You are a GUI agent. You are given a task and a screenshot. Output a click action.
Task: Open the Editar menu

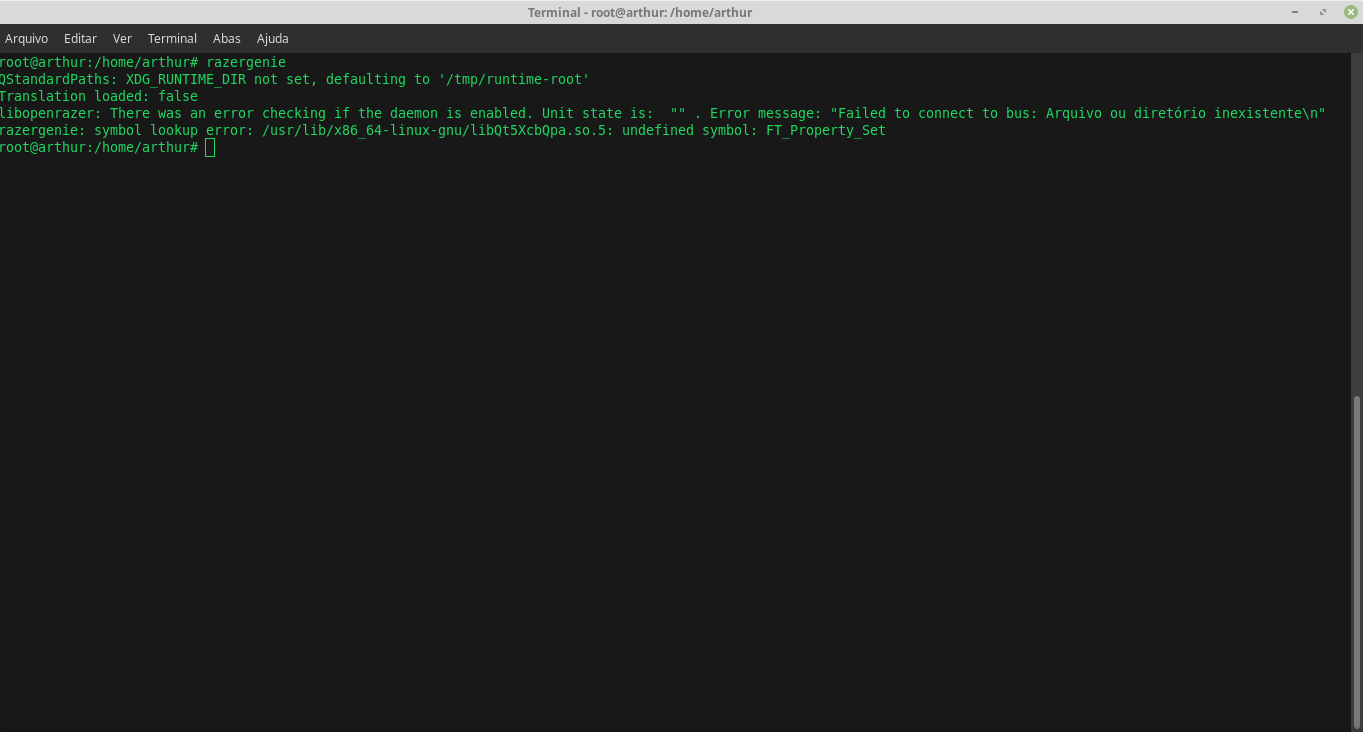coord(80,38)
